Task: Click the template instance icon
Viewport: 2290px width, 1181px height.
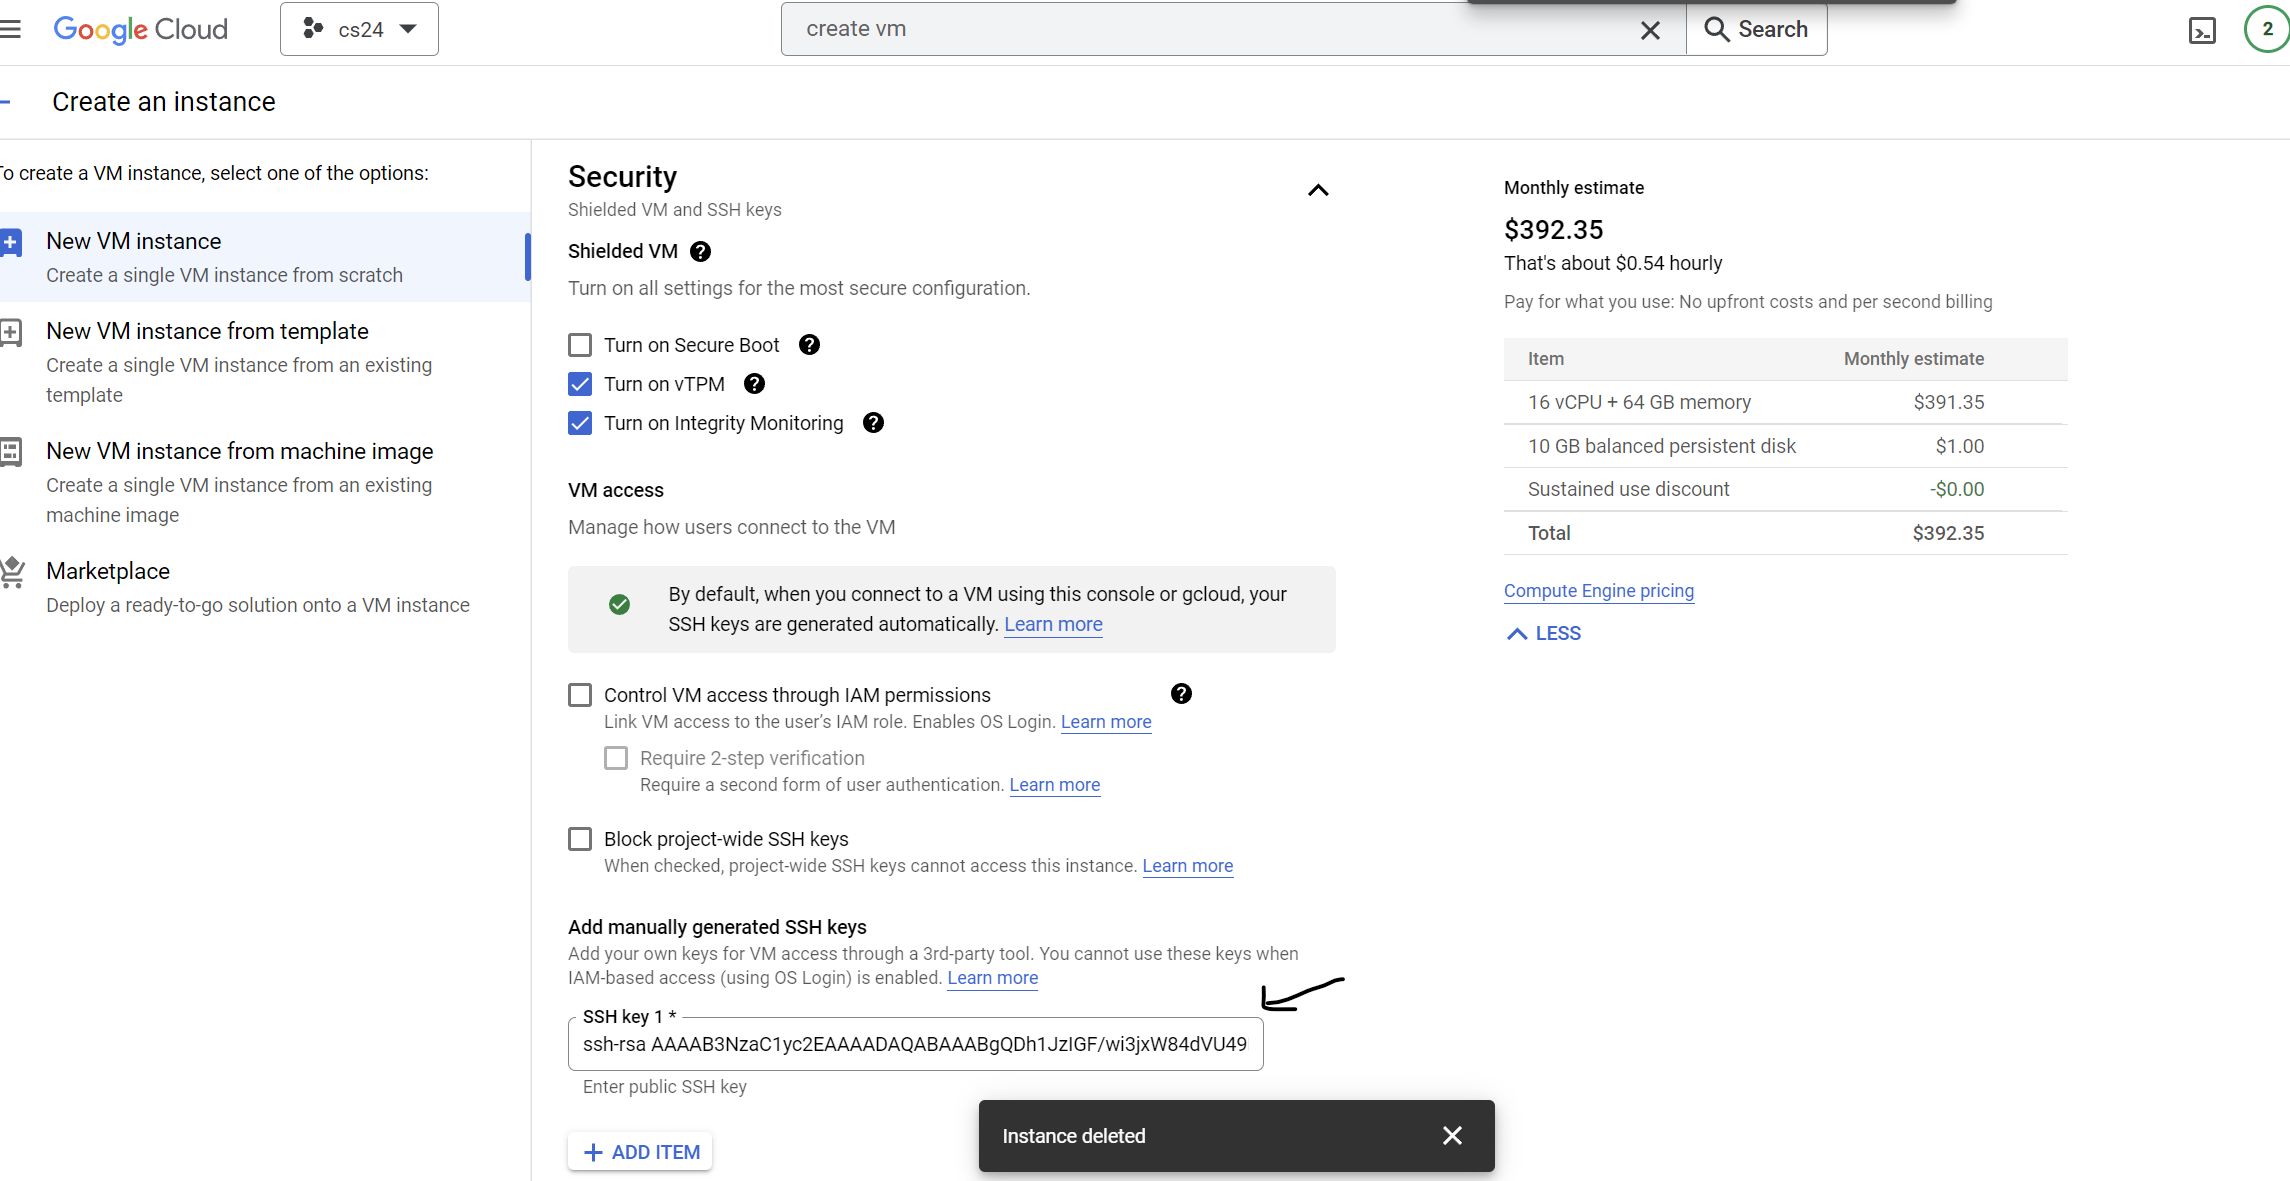Action: click(x=11, y=332)
